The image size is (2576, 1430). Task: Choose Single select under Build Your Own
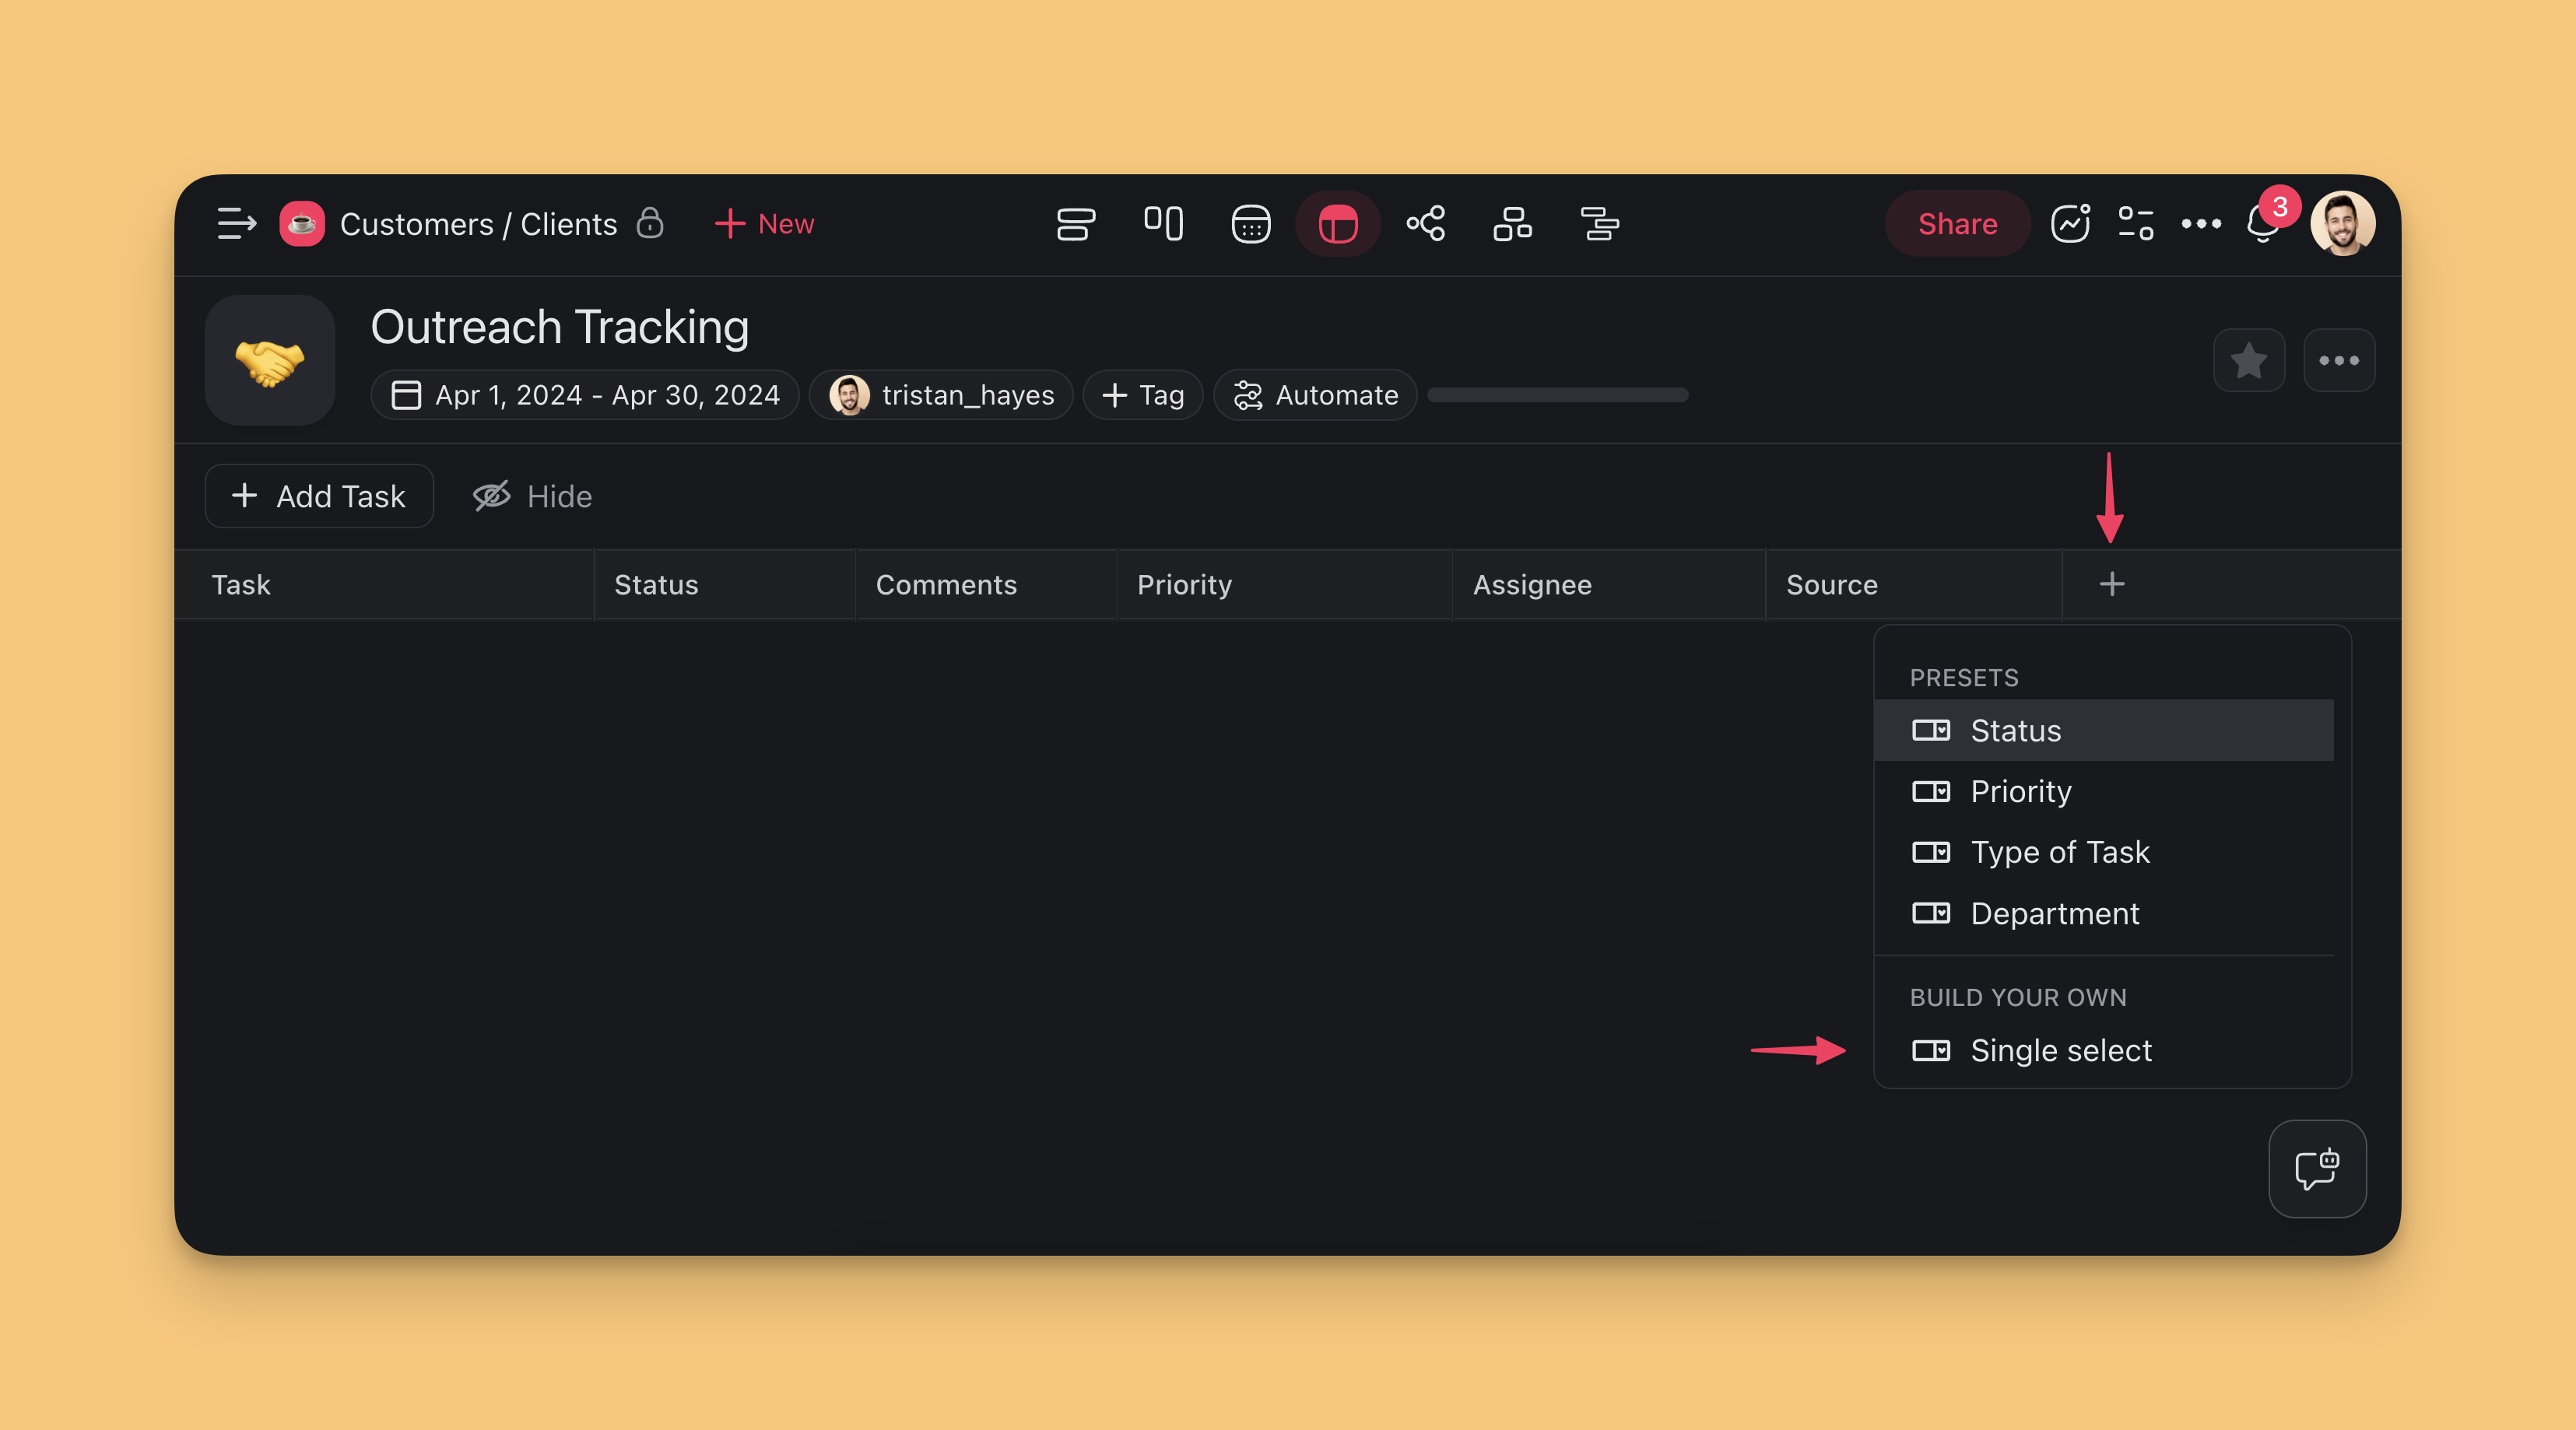2060,1050
